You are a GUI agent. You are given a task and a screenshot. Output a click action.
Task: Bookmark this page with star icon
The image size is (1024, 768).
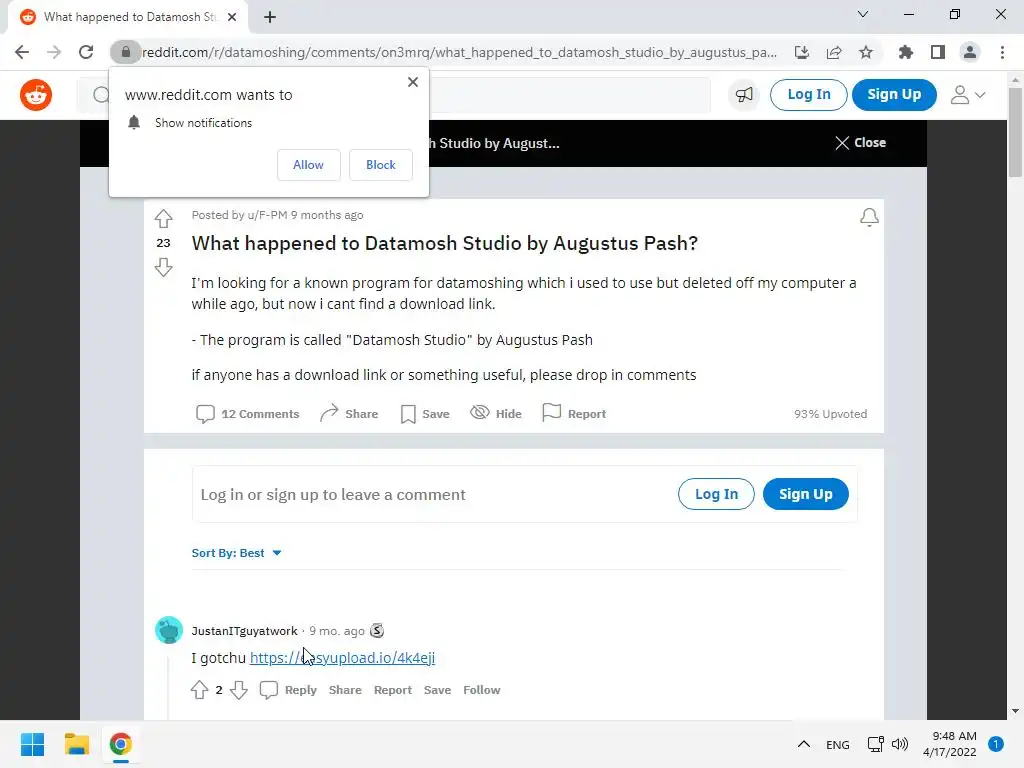(x=866, y=52)
